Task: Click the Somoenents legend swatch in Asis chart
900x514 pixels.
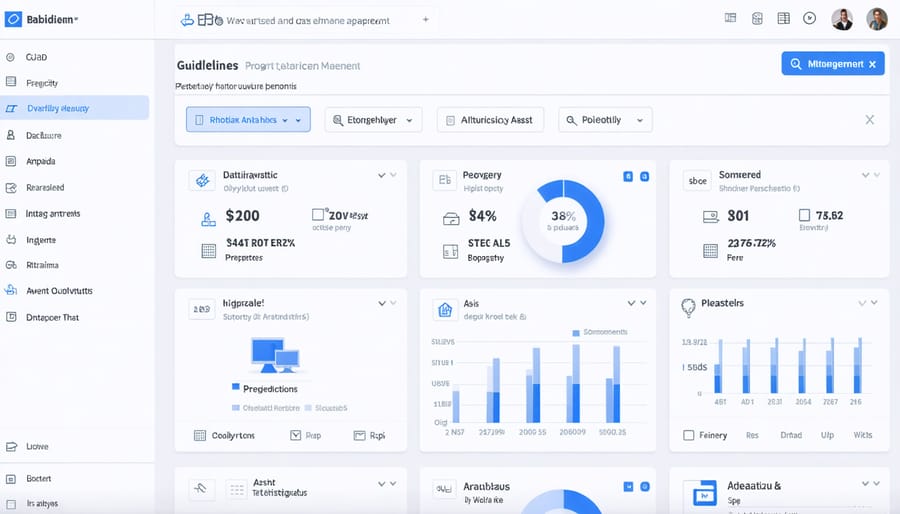Action: [576, 333]
